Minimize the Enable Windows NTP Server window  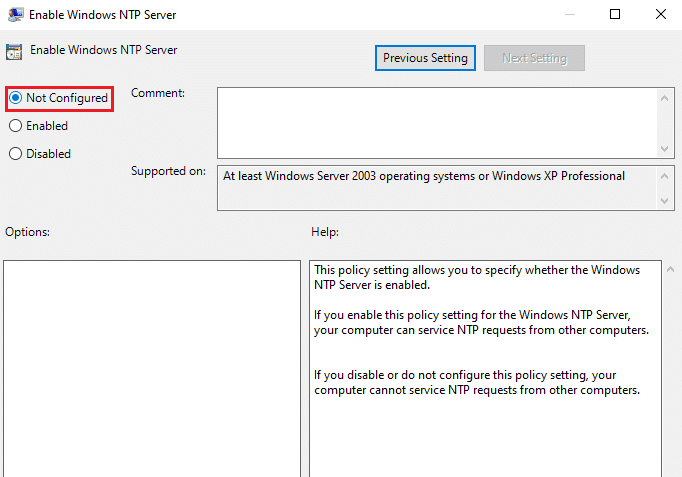coord(568,14)
